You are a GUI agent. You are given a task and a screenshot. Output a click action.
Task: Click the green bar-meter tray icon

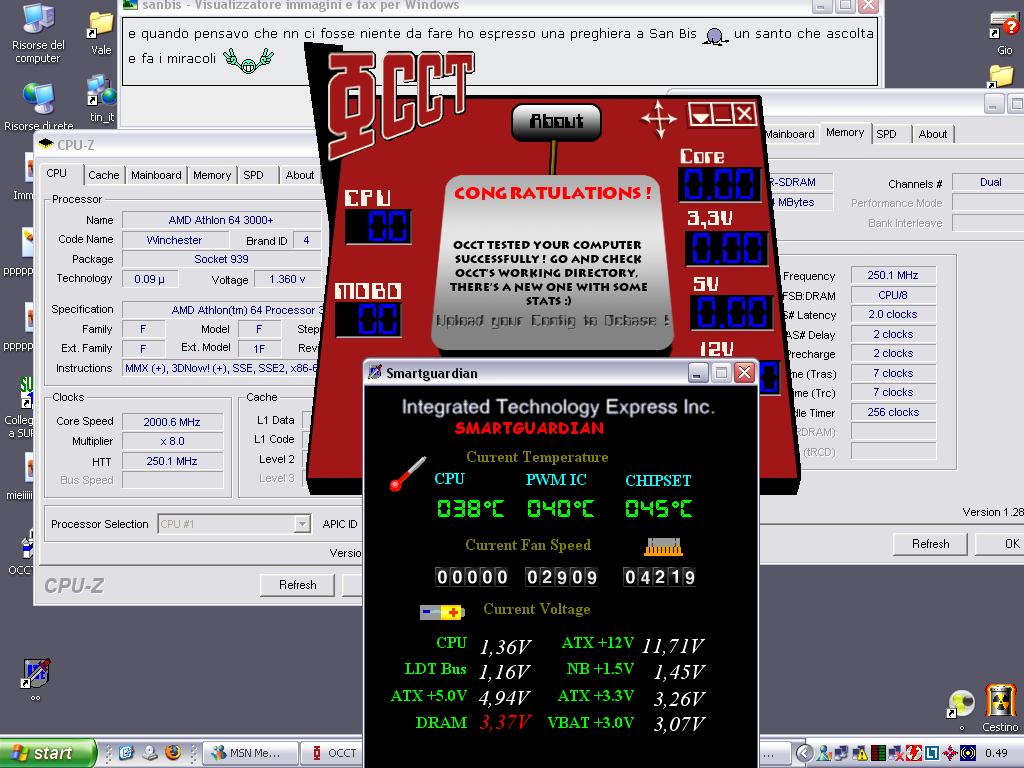878,753
